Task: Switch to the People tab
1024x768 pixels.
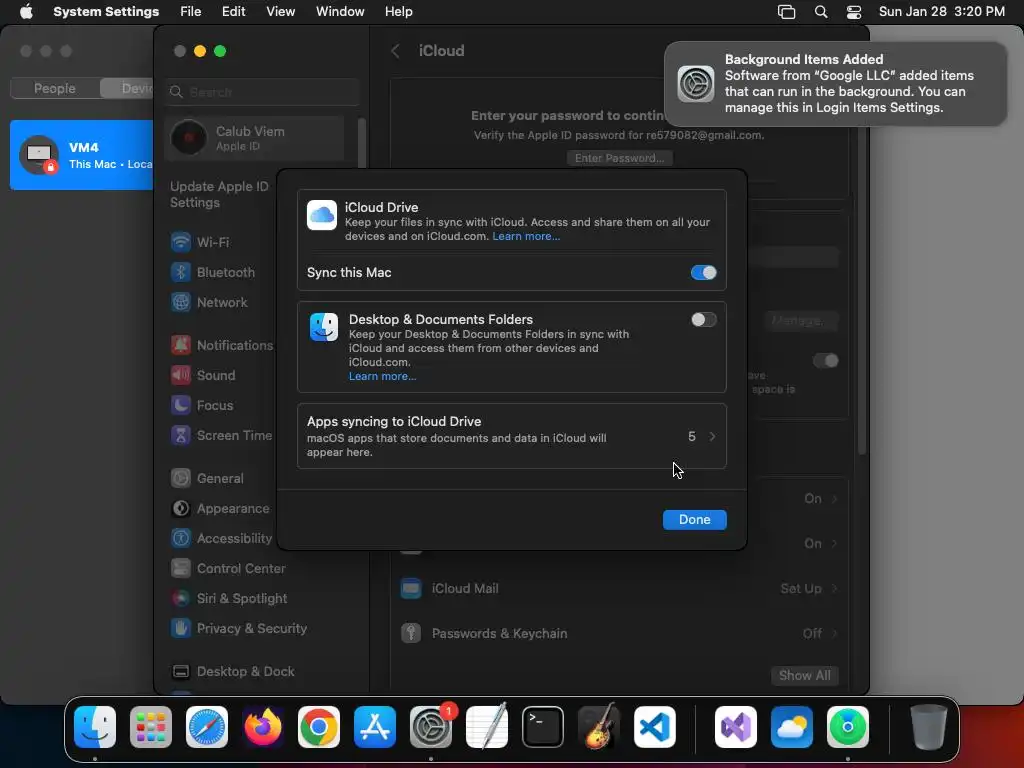Action: coord(55,88)
